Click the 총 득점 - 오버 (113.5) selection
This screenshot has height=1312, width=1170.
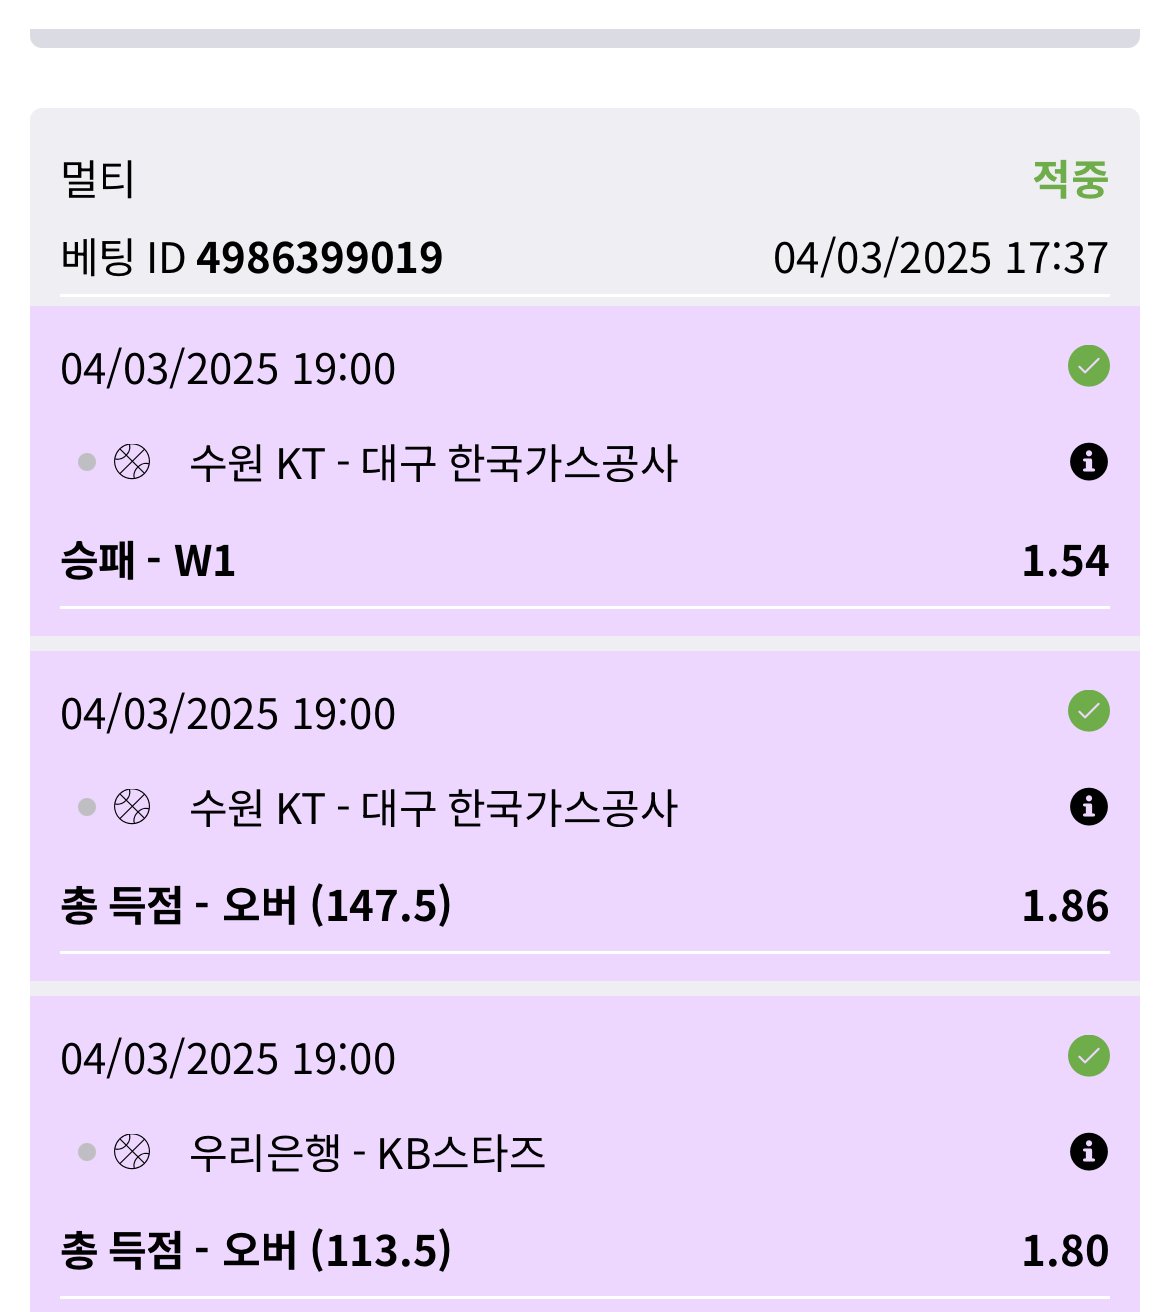(x=256, y=1251)
